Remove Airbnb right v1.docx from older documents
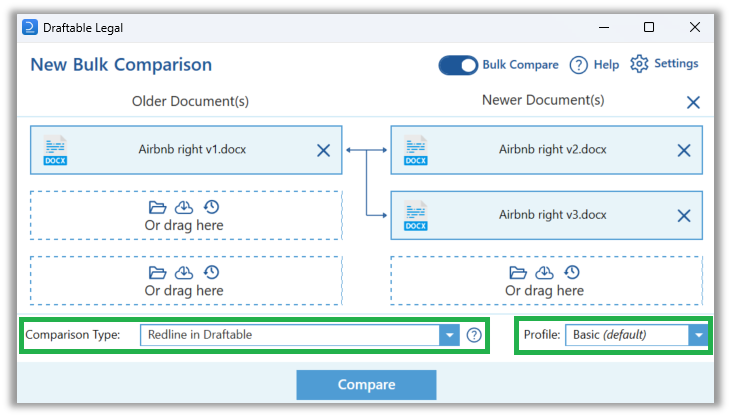 click(x=323, y=151)
